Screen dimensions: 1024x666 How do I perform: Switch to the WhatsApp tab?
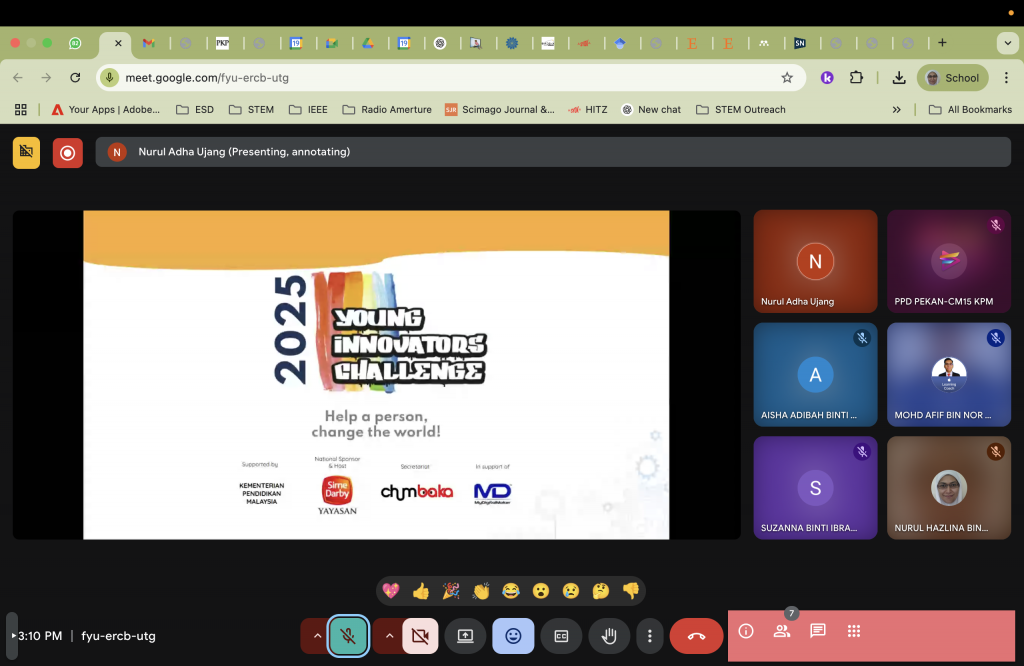point(75,43)
